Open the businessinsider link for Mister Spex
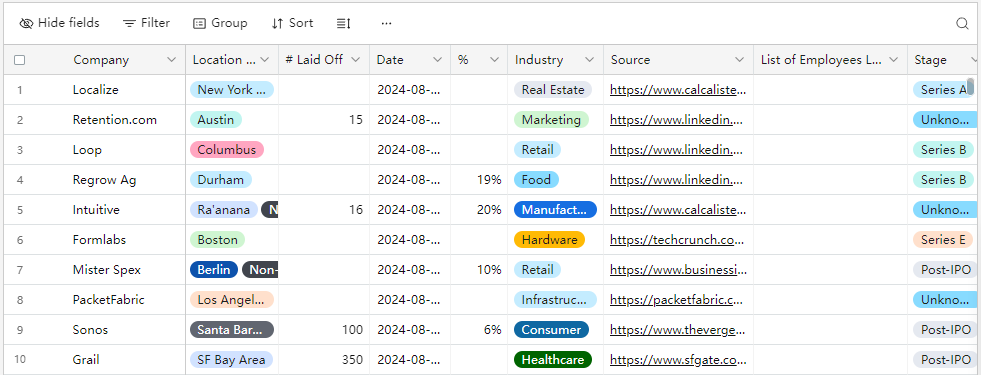This screenshot has height=375, width=981. (x=678, y=270)
